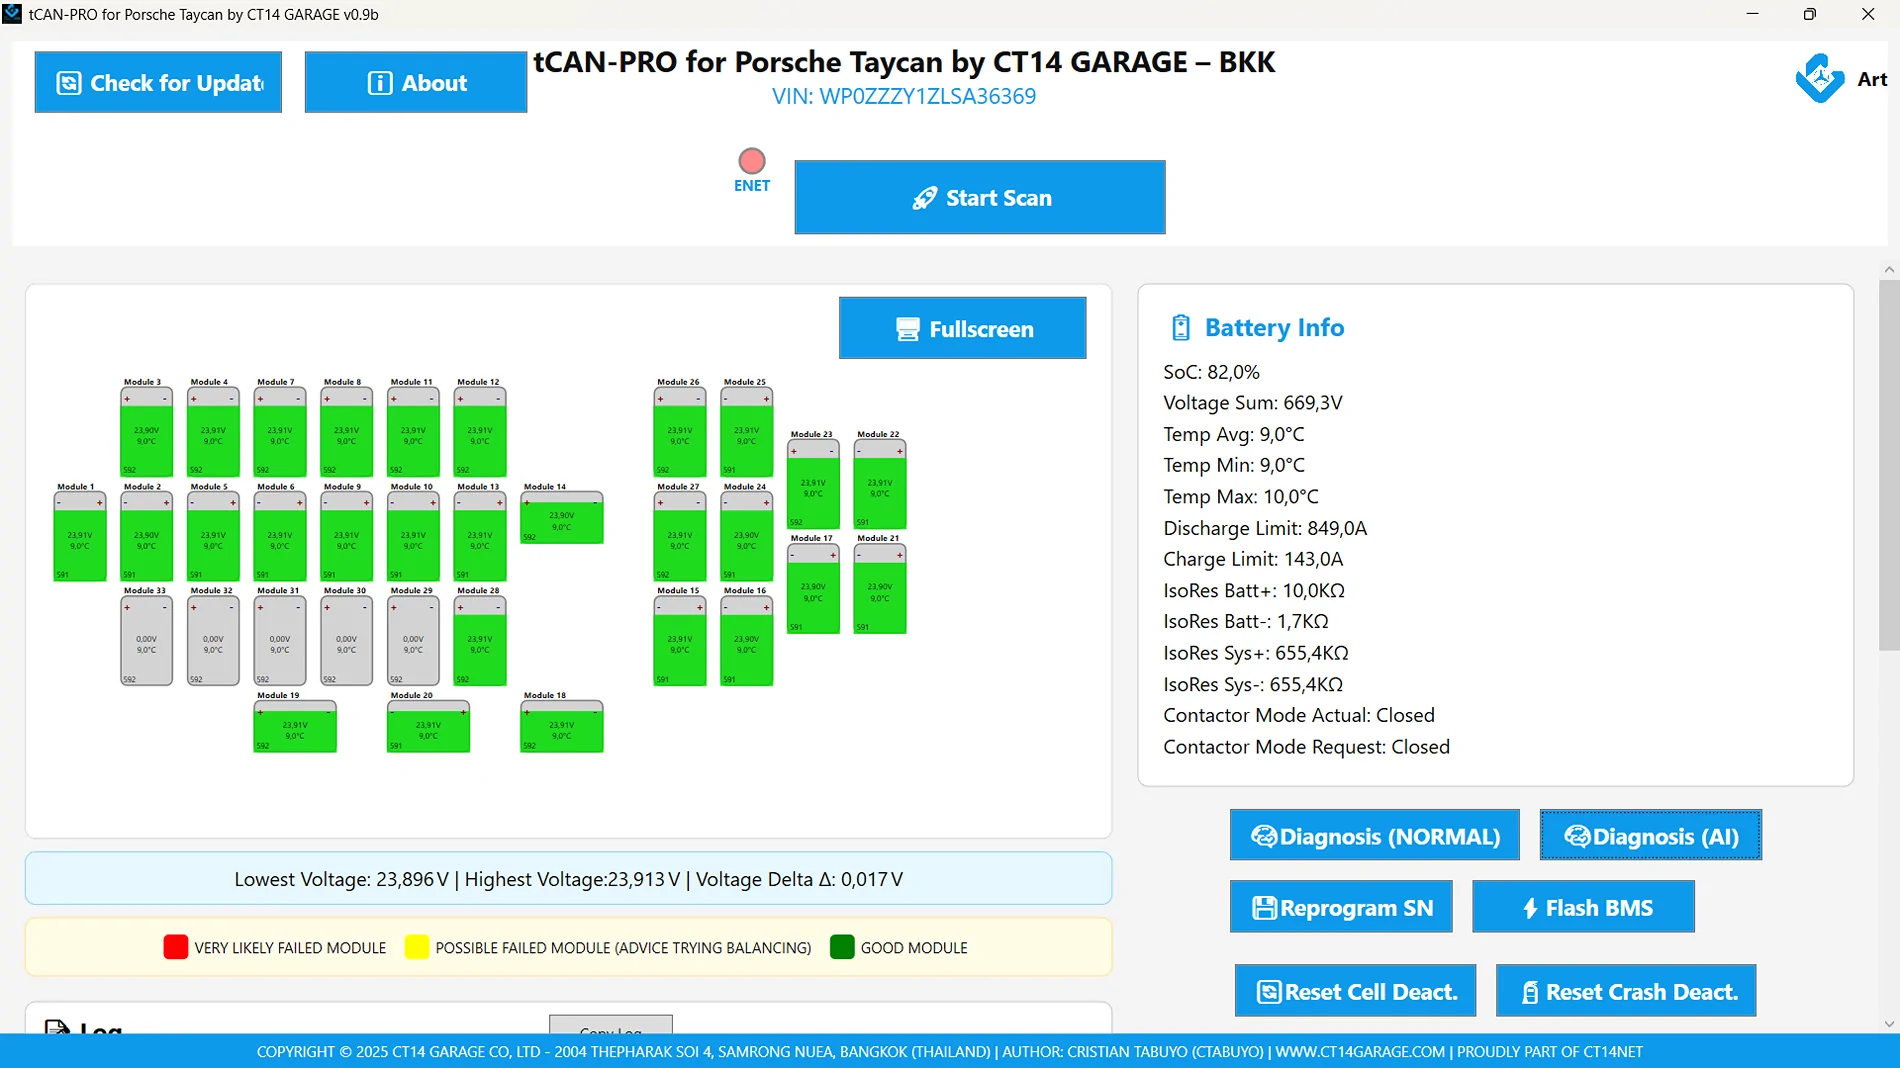Image resolution: width=1900 pixels, height=1068 pixels.
Task: Select the Module 23 battery cell
Action: 813,485
